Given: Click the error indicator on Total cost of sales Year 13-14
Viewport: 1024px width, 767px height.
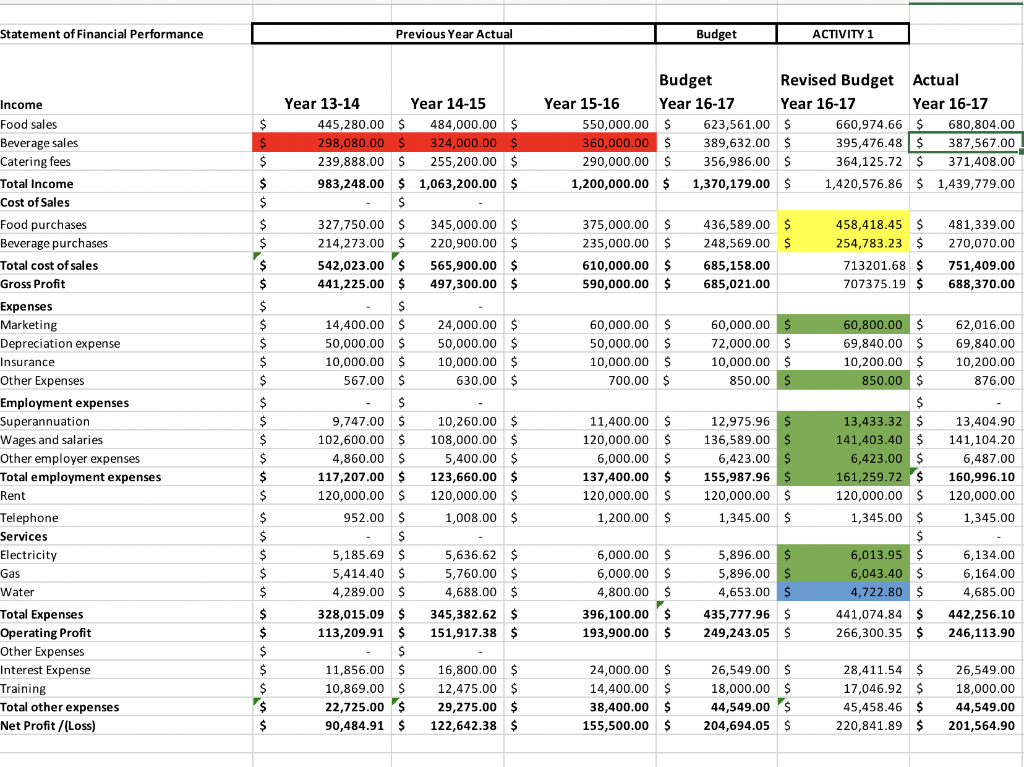Looking at the screenshot, I should point(257,259).
